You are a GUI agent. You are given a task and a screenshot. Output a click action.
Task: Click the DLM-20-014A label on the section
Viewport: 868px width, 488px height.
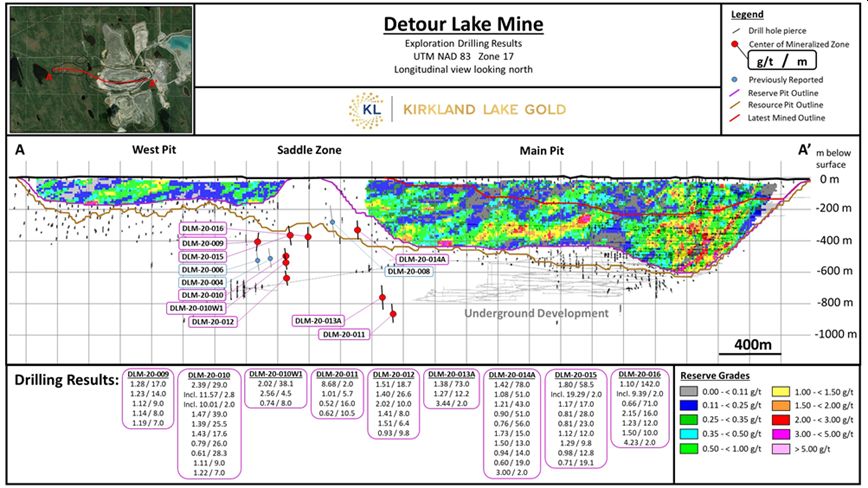click(422, 259)
